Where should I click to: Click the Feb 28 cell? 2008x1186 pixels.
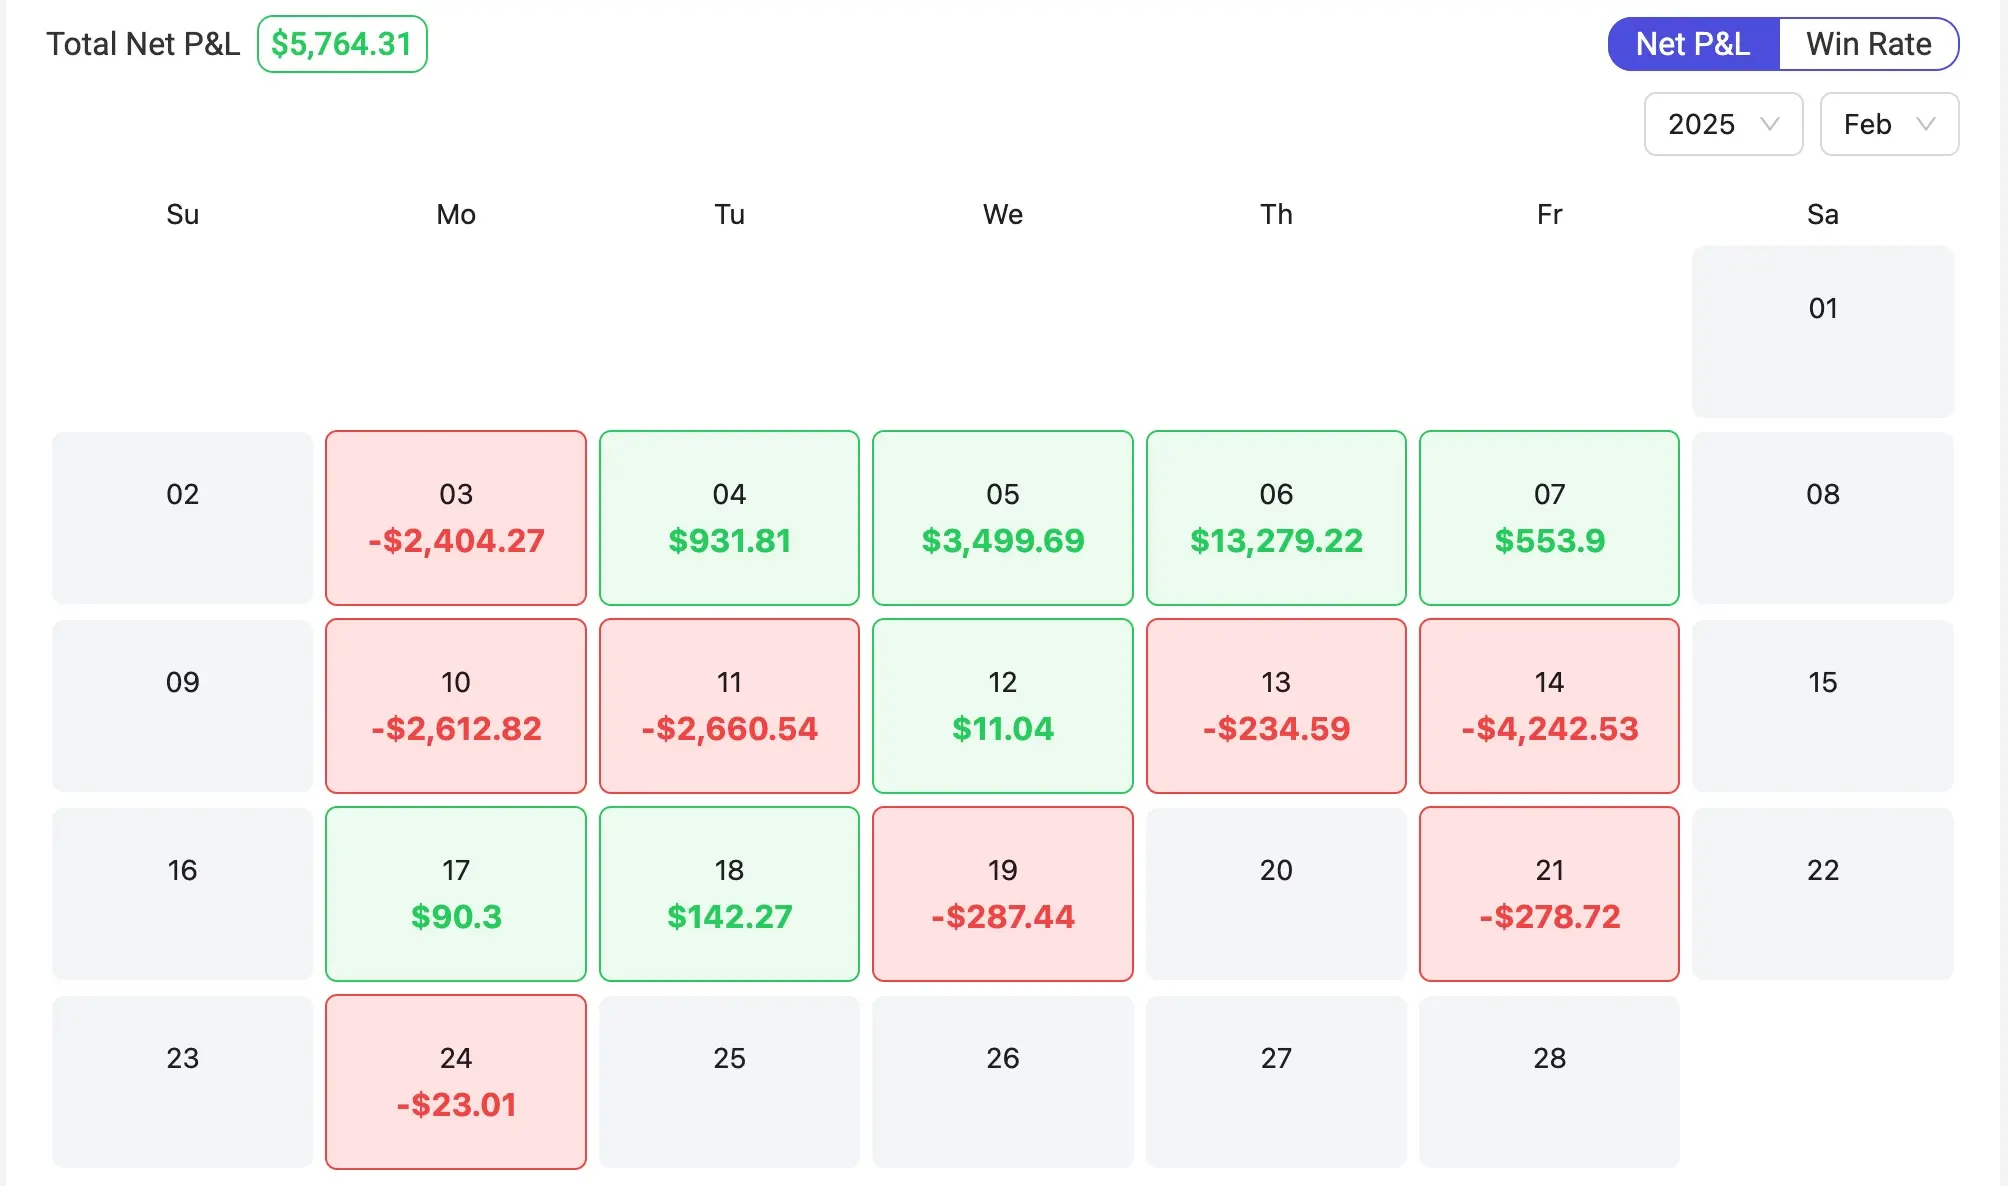[x=1549, y=1082]
